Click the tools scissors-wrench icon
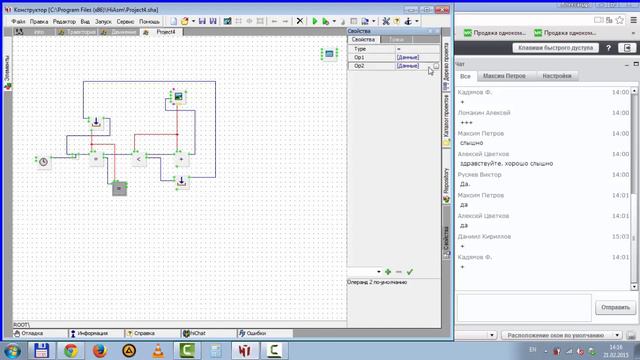640x360 pixels. pos(386,21)
